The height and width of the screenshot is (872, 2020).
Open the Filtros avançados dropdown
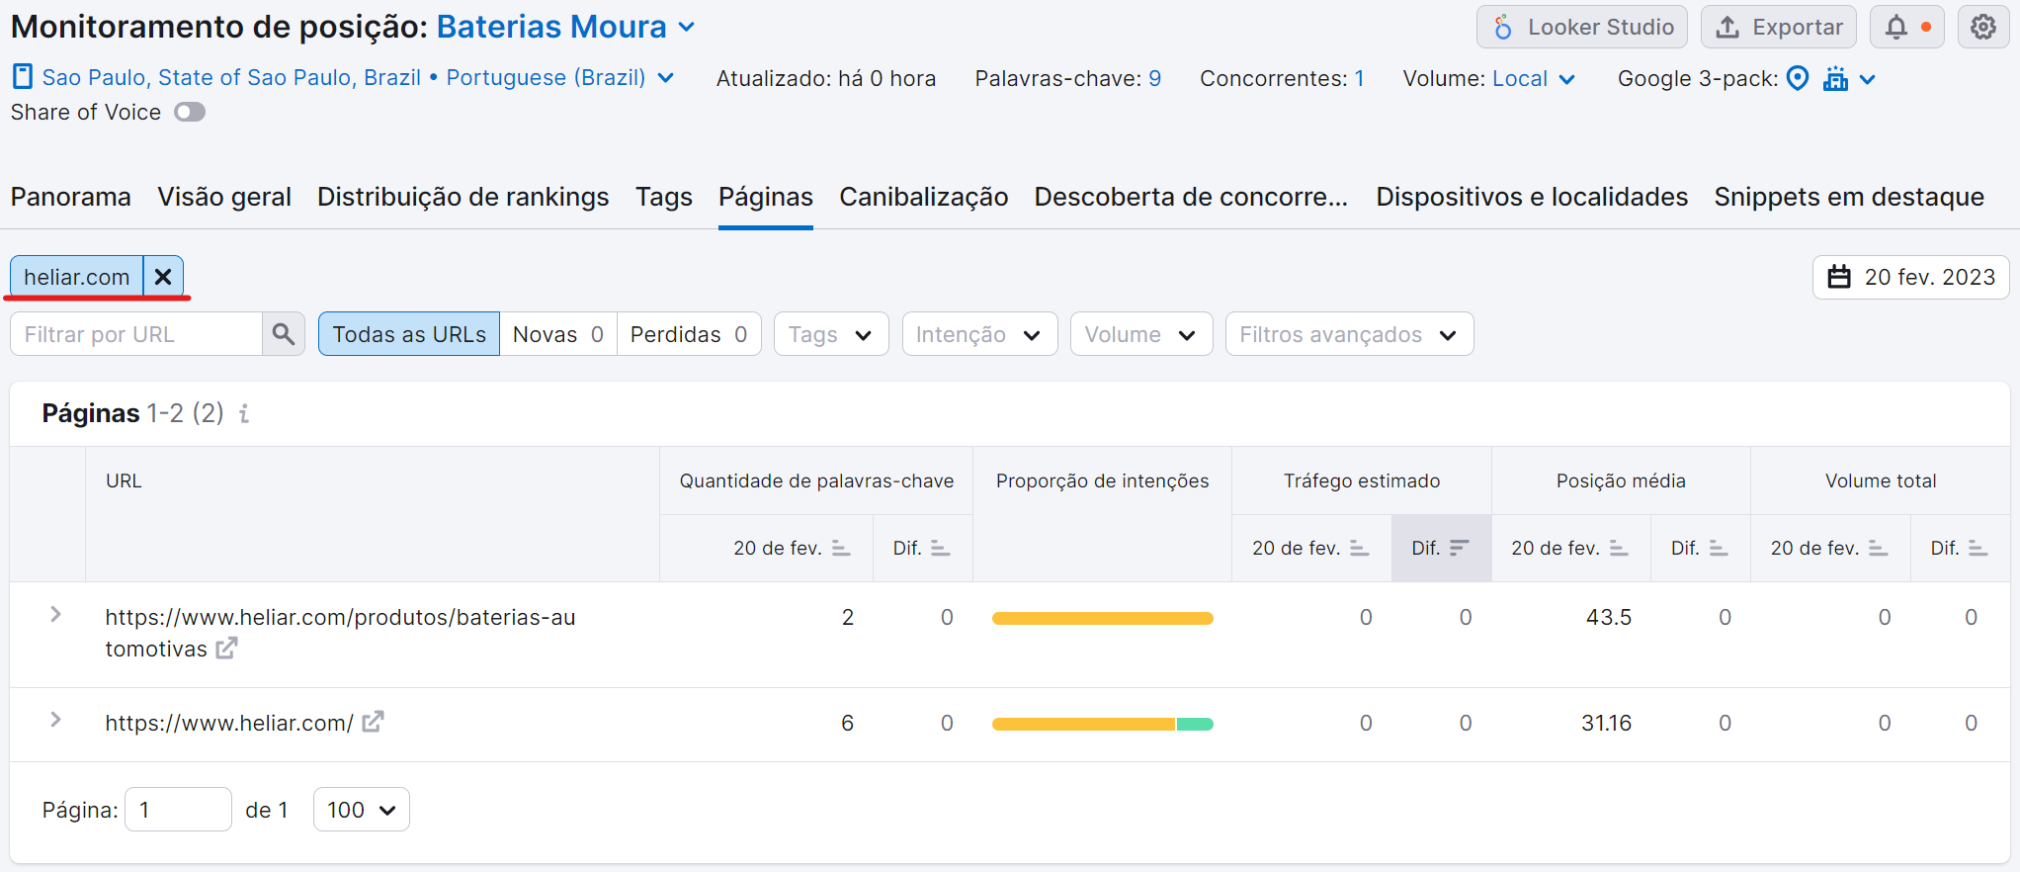[1349, 334]
